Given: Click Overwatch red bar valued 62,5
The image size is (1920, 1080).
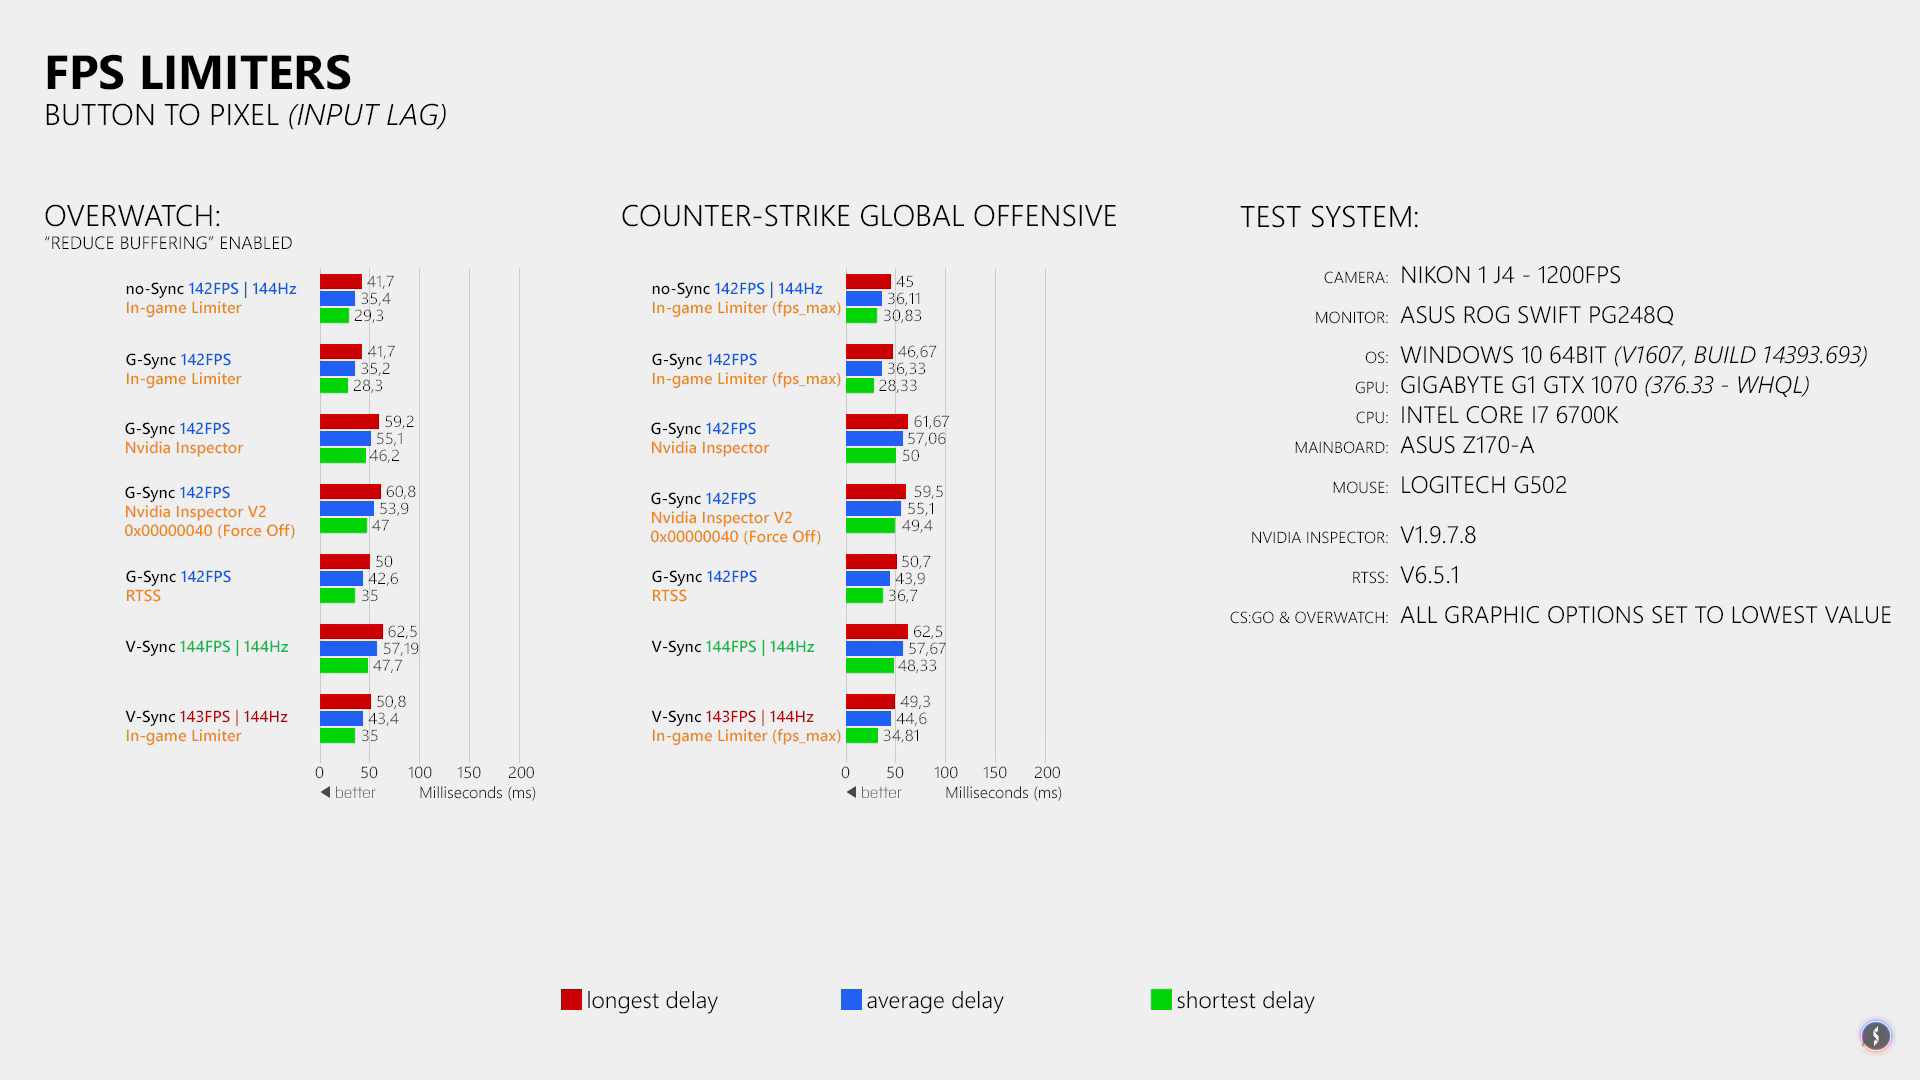Looking at the screenshot, I should (351, 632).
